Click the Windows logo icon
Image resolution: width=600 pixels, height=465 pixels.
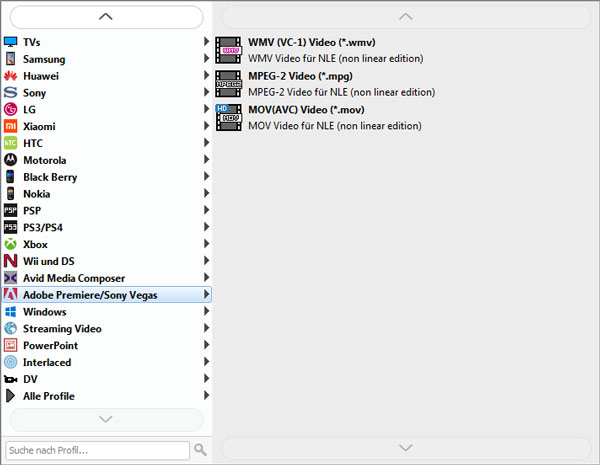click(x=11, y=312)
